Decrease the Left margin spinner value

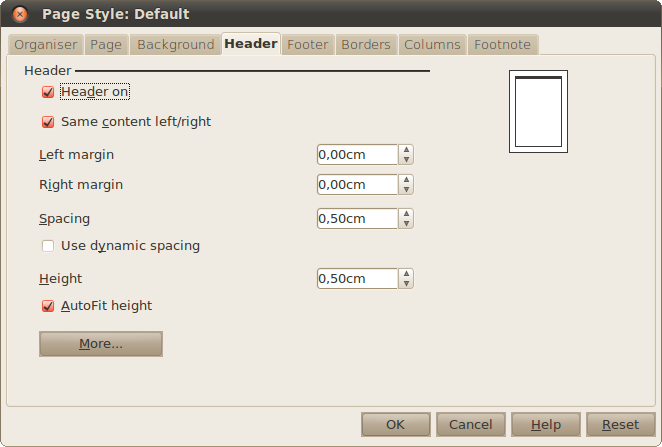click(x=406, y=160)
